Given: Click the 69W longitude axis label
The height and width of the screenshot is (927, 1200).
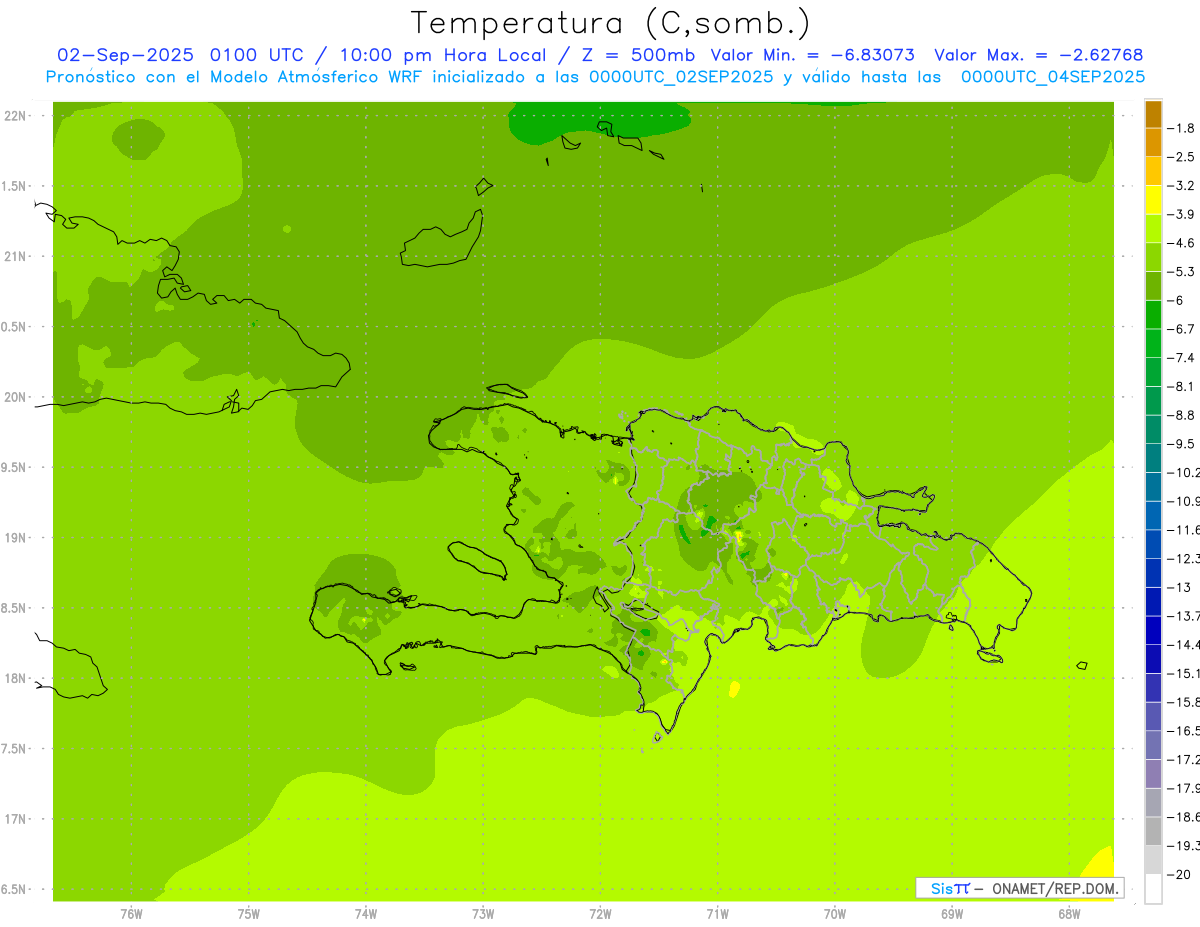Looking at the screenshot, I should pyautogui.click(x=952, y=914).
